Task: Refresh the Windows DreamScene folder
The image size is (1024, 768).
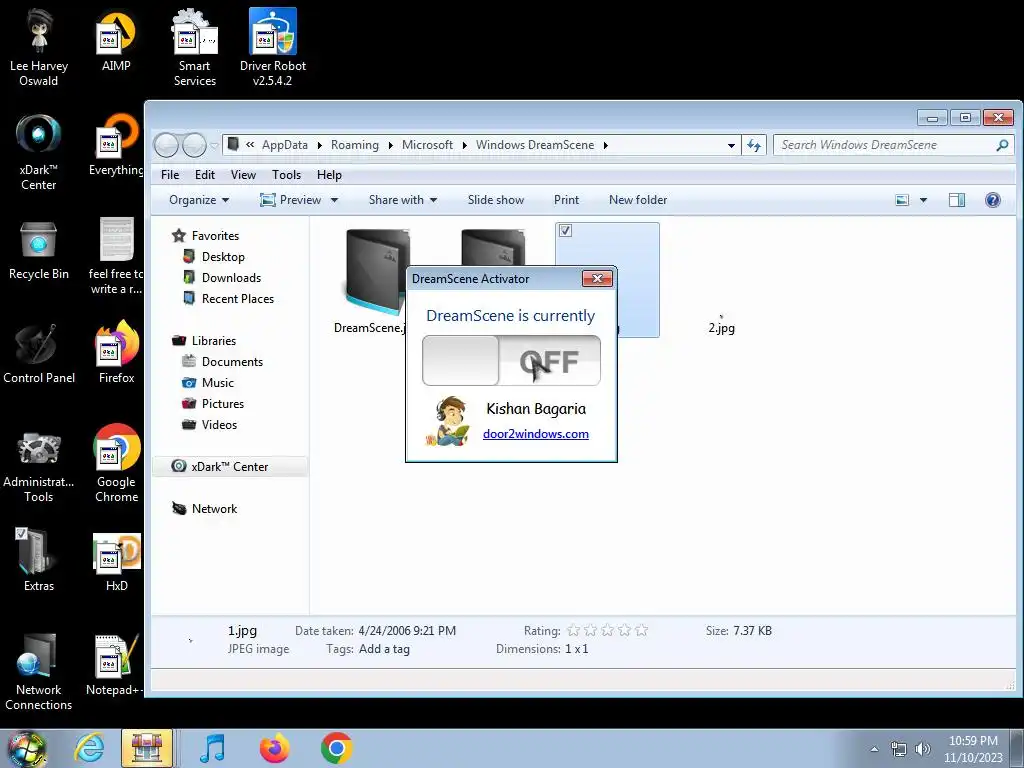Action: (x=754, y=145)
